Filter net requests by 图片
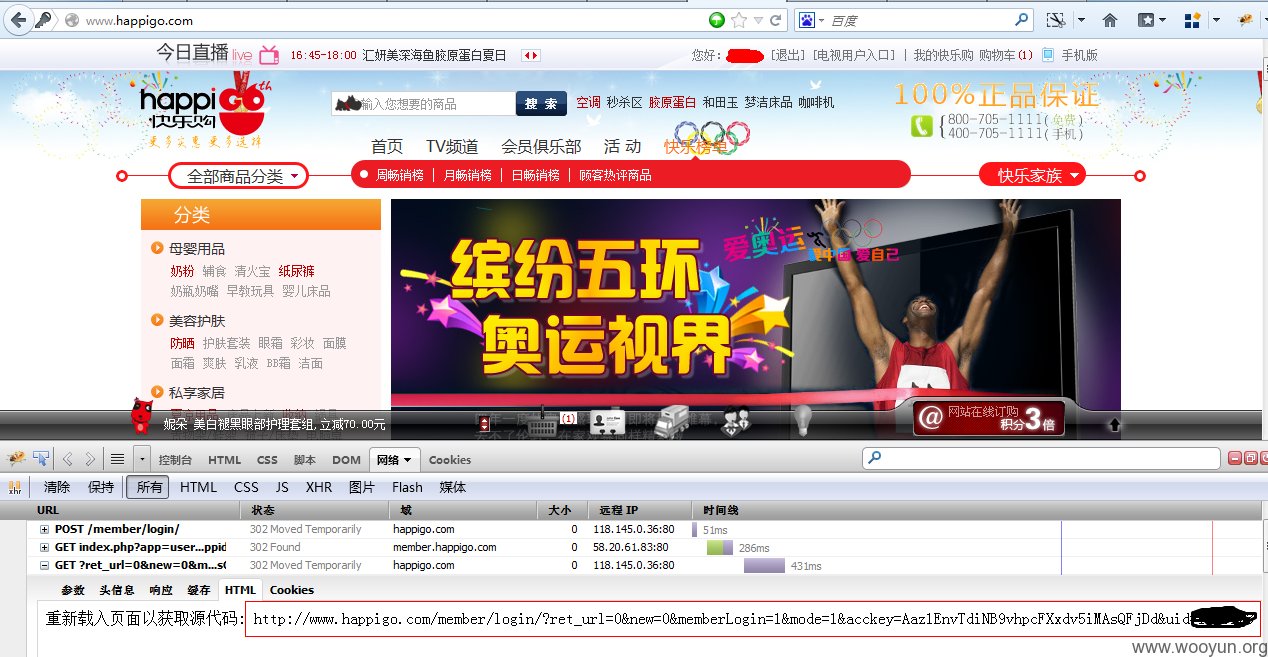This screenshot has width=1268, height=657. click(361, 487)
